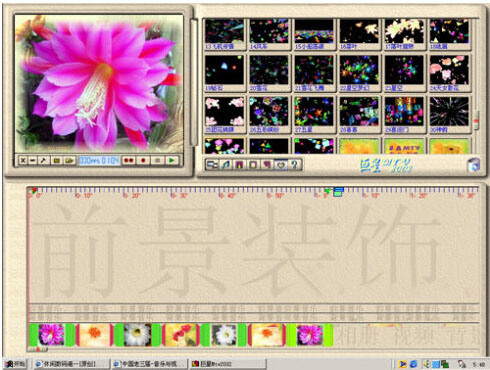Click the blue playhead marker on timeline ruler
This screenshot has height=370, width=490.
coord(338,191)
